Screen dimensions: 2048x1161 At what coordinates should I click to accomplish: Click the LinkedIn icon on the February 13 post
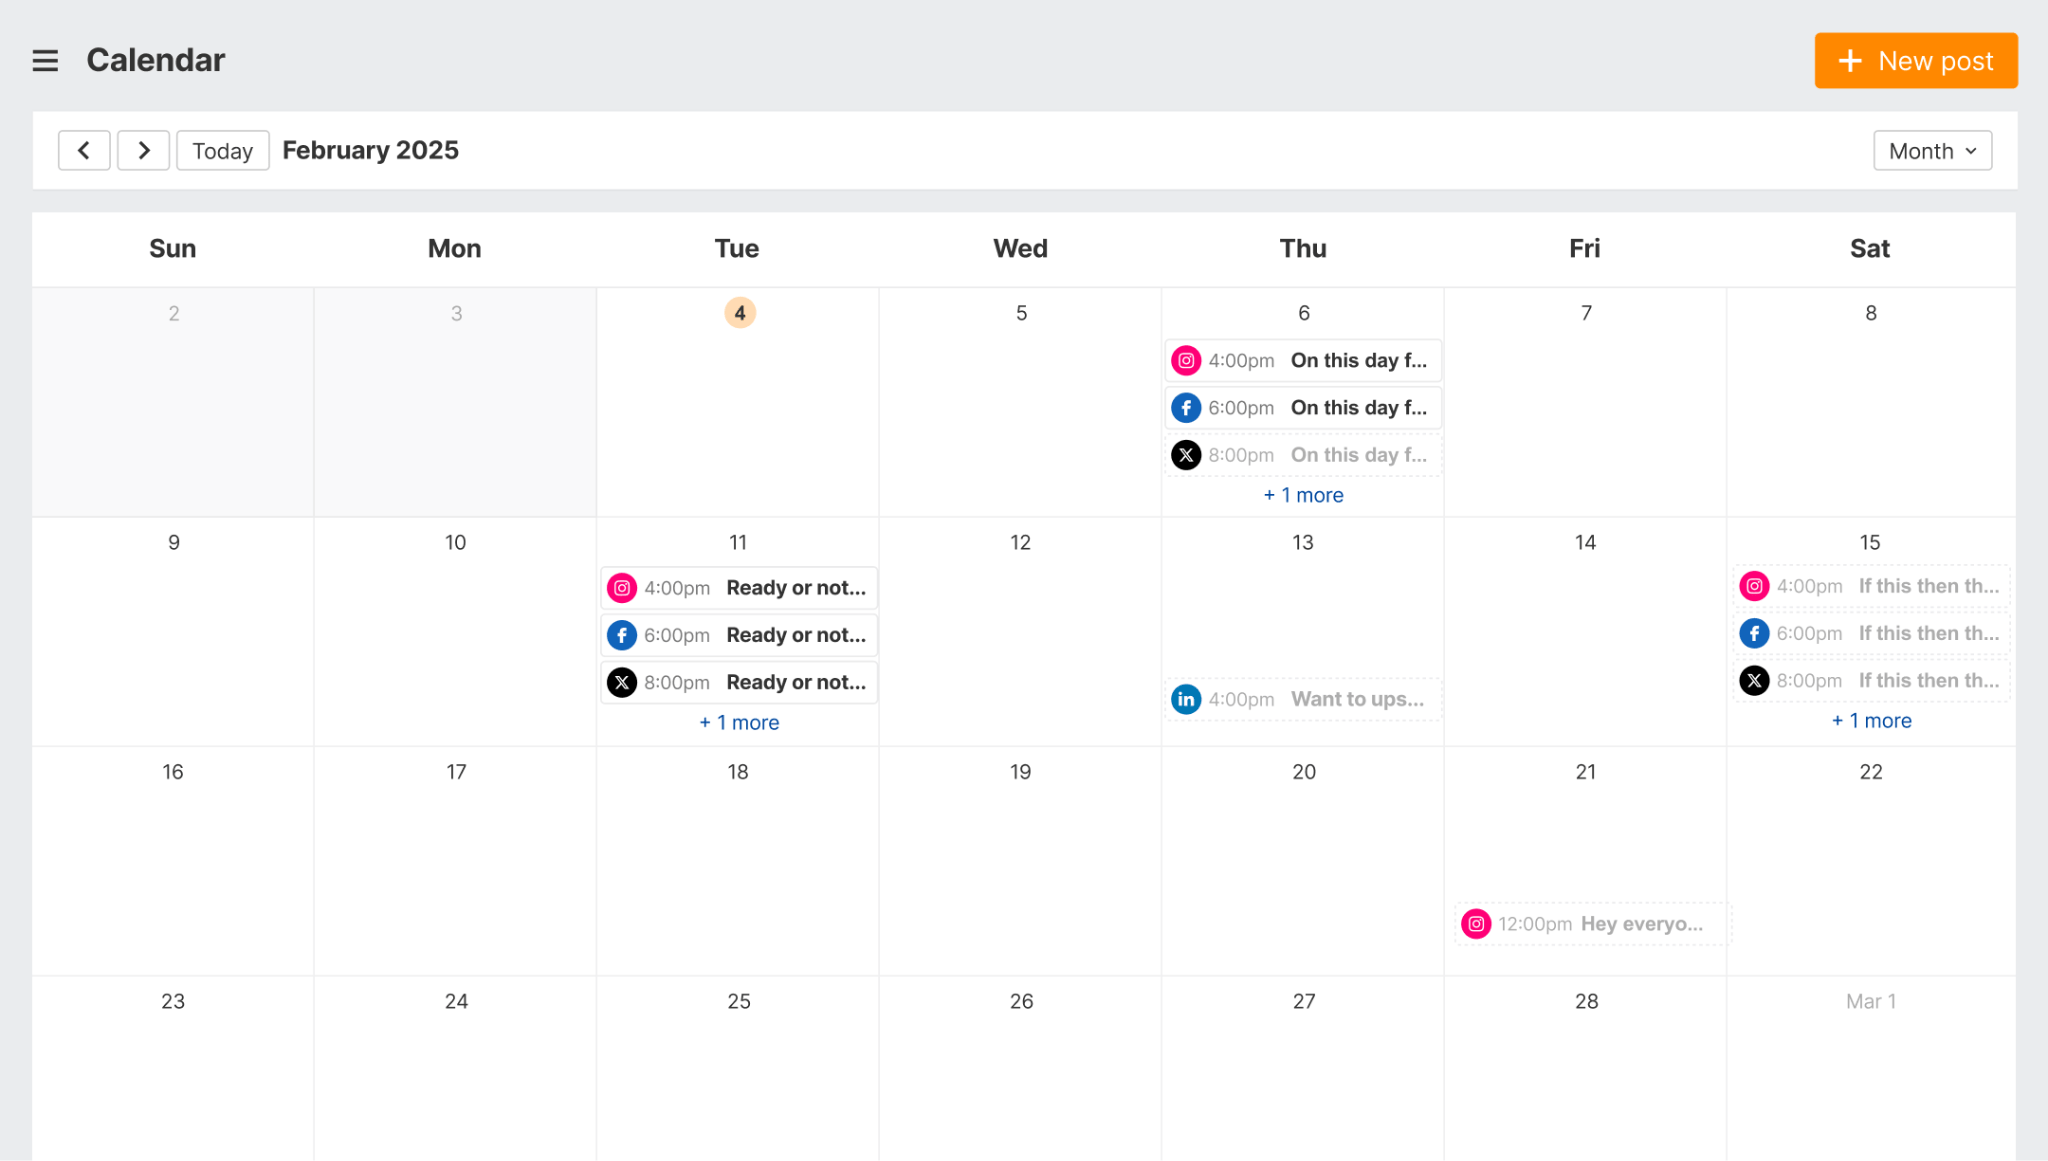[1186, 699]
